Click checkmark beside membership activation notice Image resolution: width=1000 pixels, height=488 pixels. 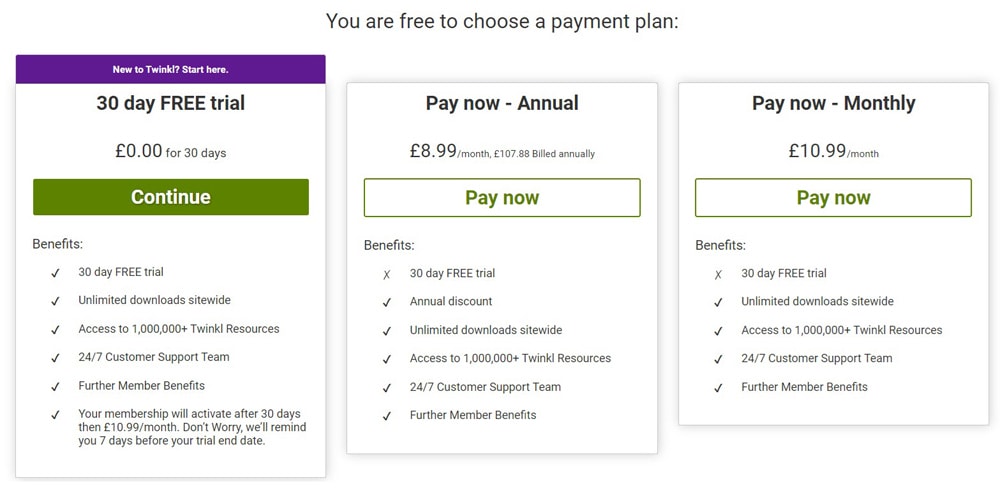pyautogui.click(x=55, y=415)
